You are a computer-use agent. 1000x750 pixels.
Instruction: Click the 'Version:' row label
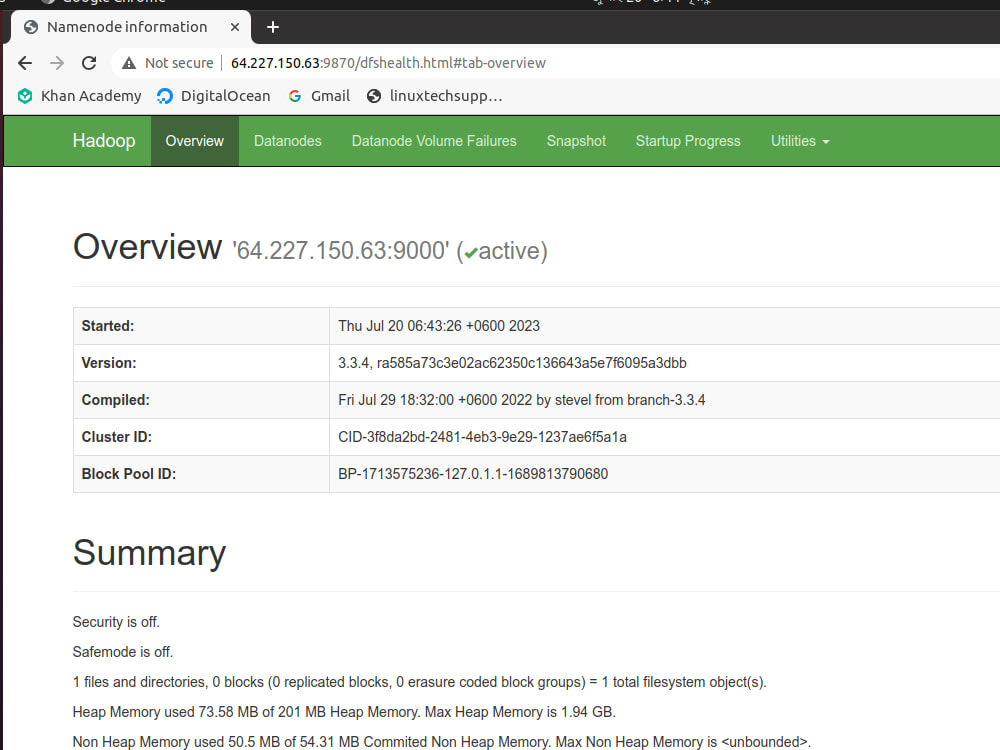coord(109,363)
